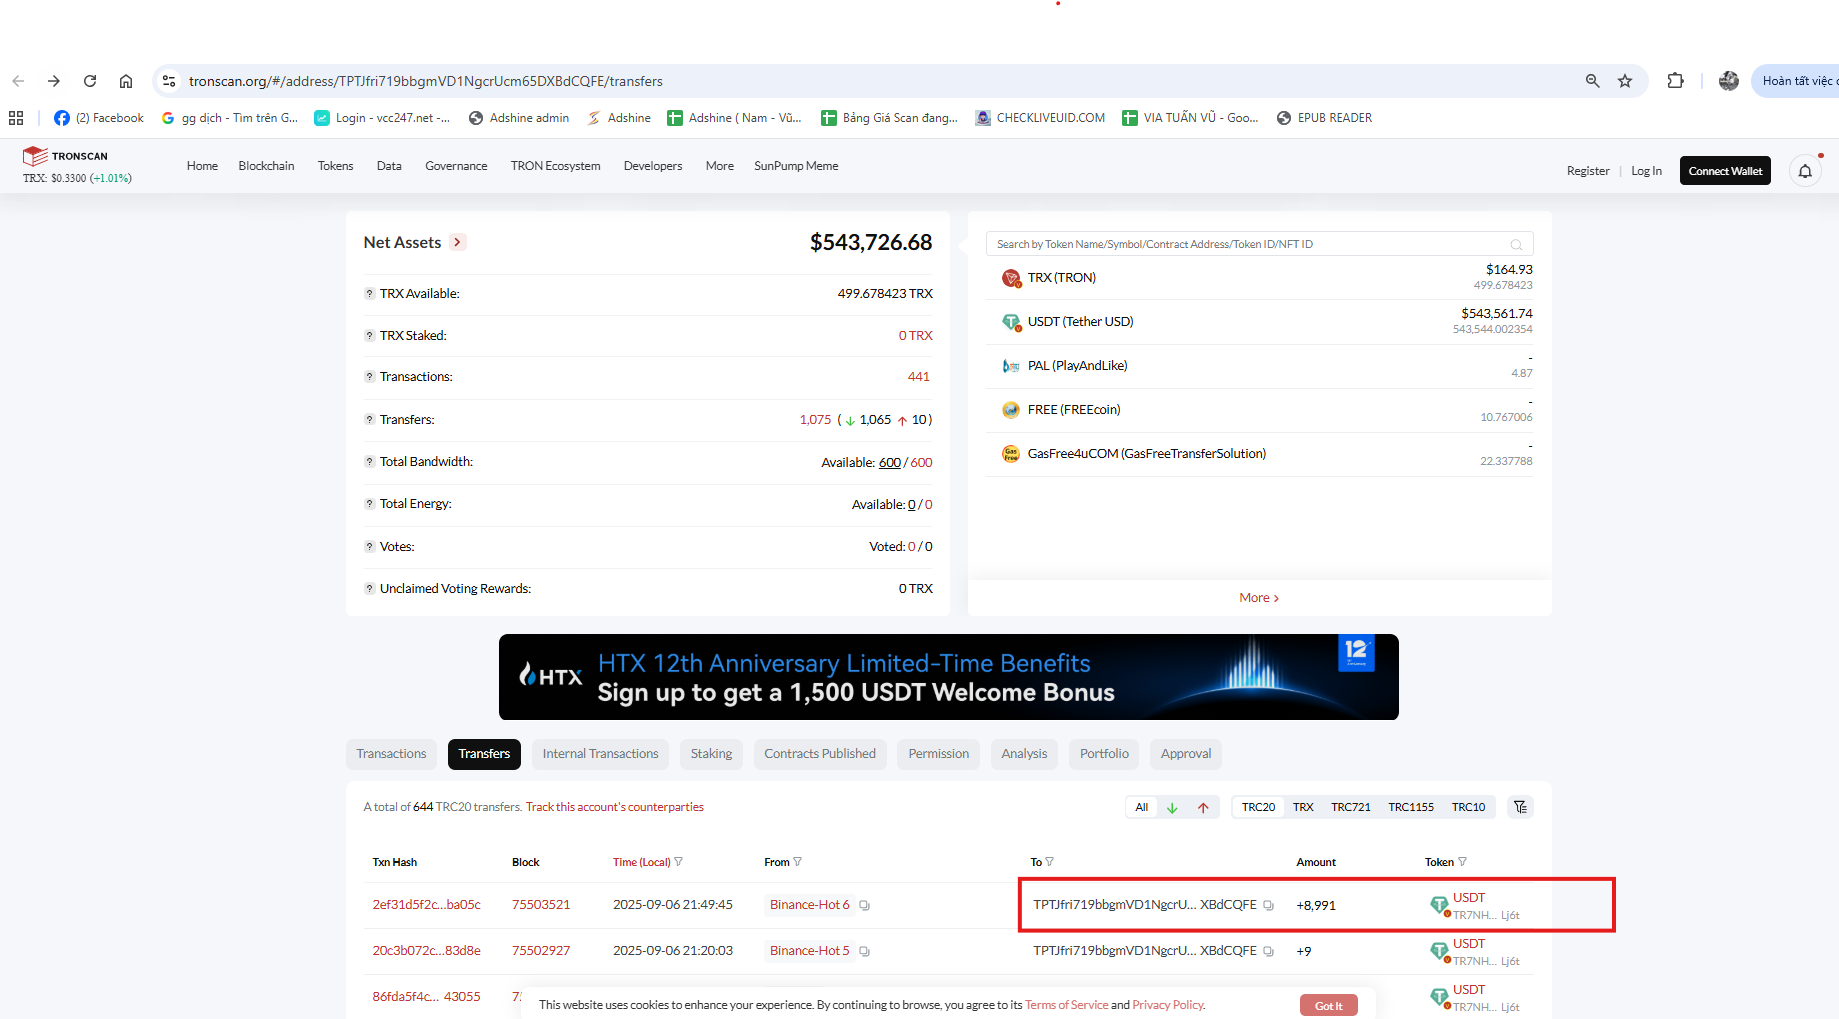Open the browser apps grid in bookmarks bar
The image size is (1839, 1019).
(16, 118)
